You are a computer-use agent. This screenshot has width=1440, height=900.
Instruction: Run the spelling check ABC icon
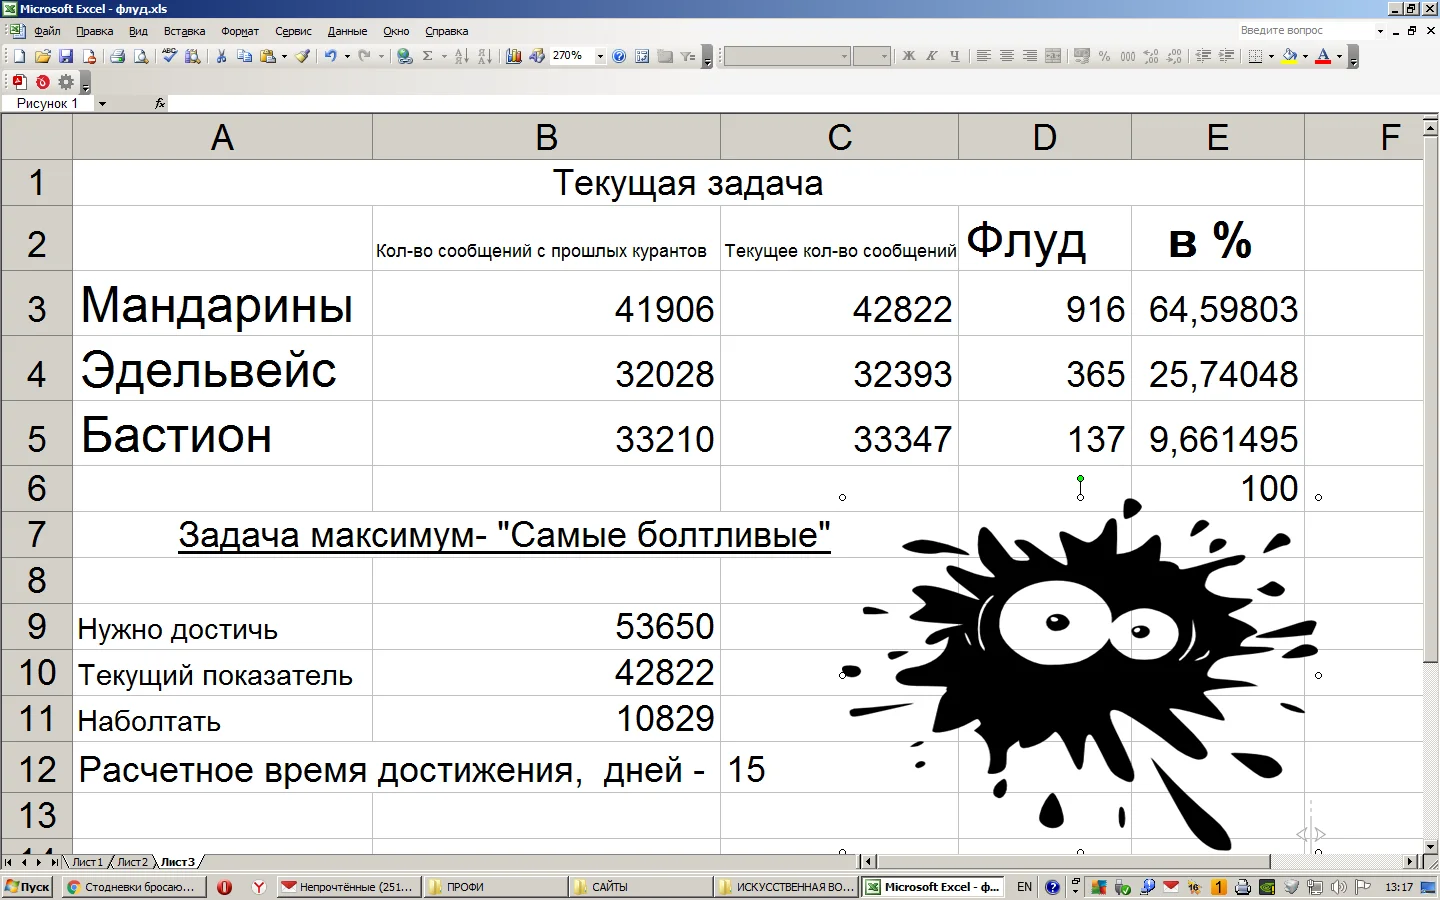click(x=169, y=57)
